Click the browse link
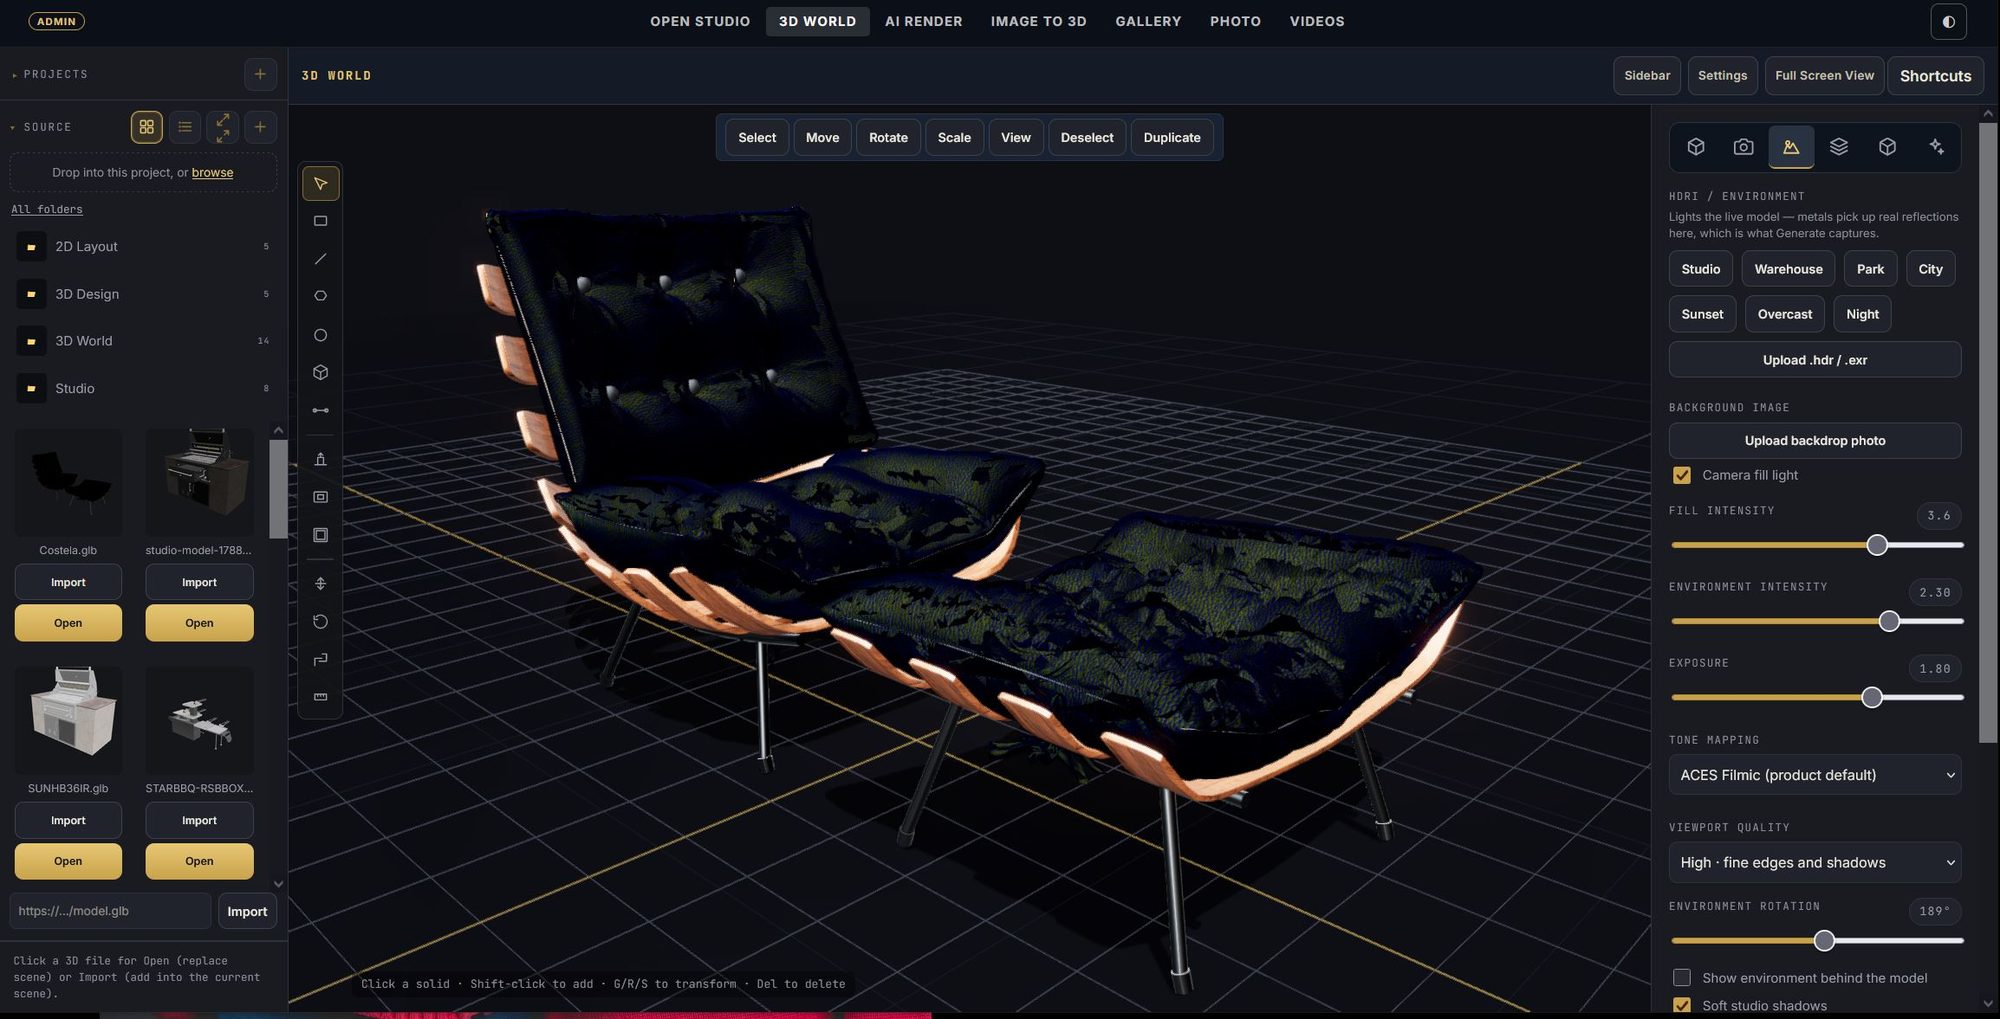2000x1019 pixels. coord(212,172)
